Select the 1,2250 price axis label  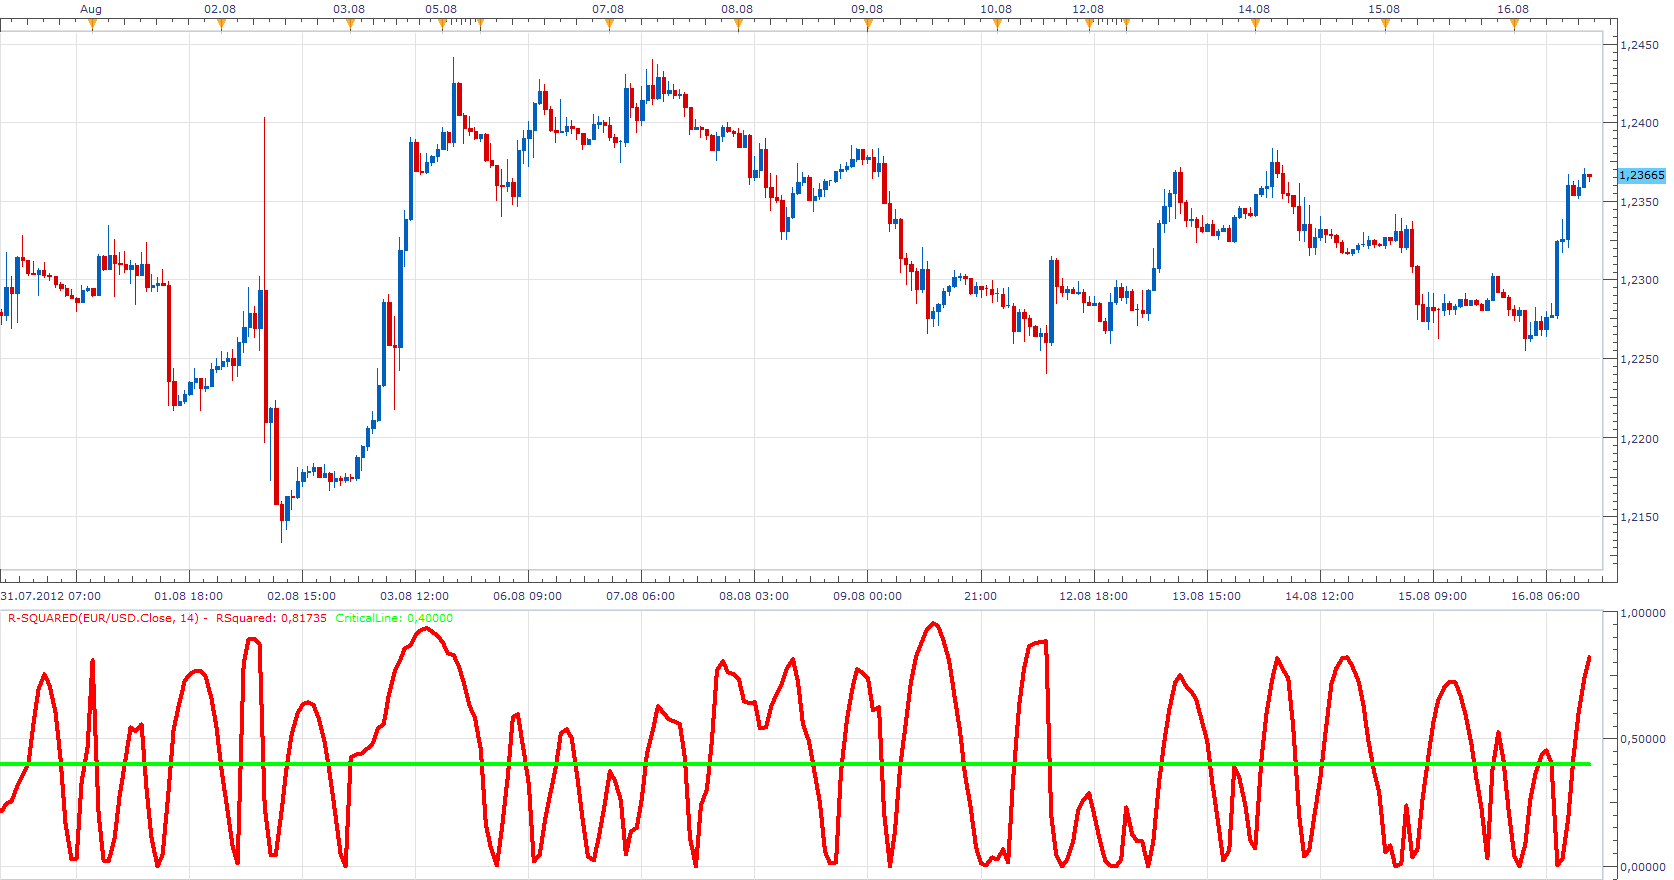pyautogui.click(x=1639, y=359)
